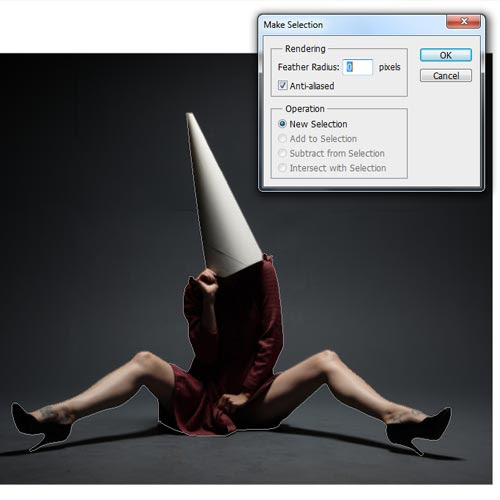
Task: Click the Rendering group label
Action: point(305,49)
